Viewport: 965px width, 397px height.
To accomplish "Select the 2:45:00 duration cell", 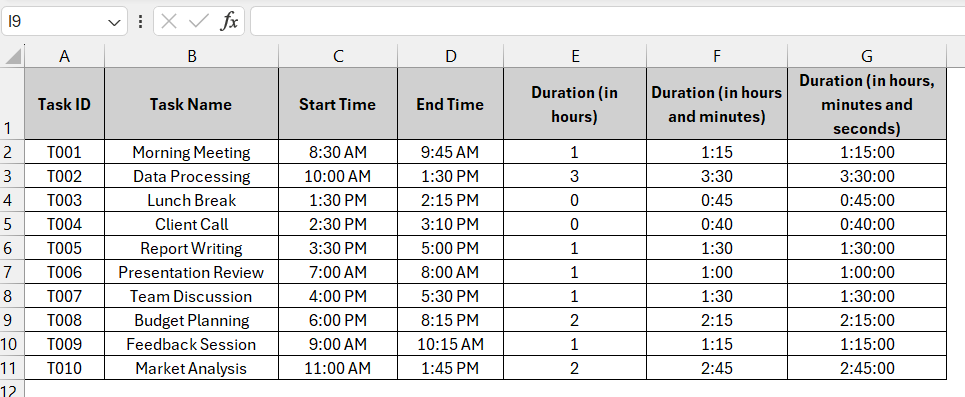I will pyautogui.click(x=867, y=368).
